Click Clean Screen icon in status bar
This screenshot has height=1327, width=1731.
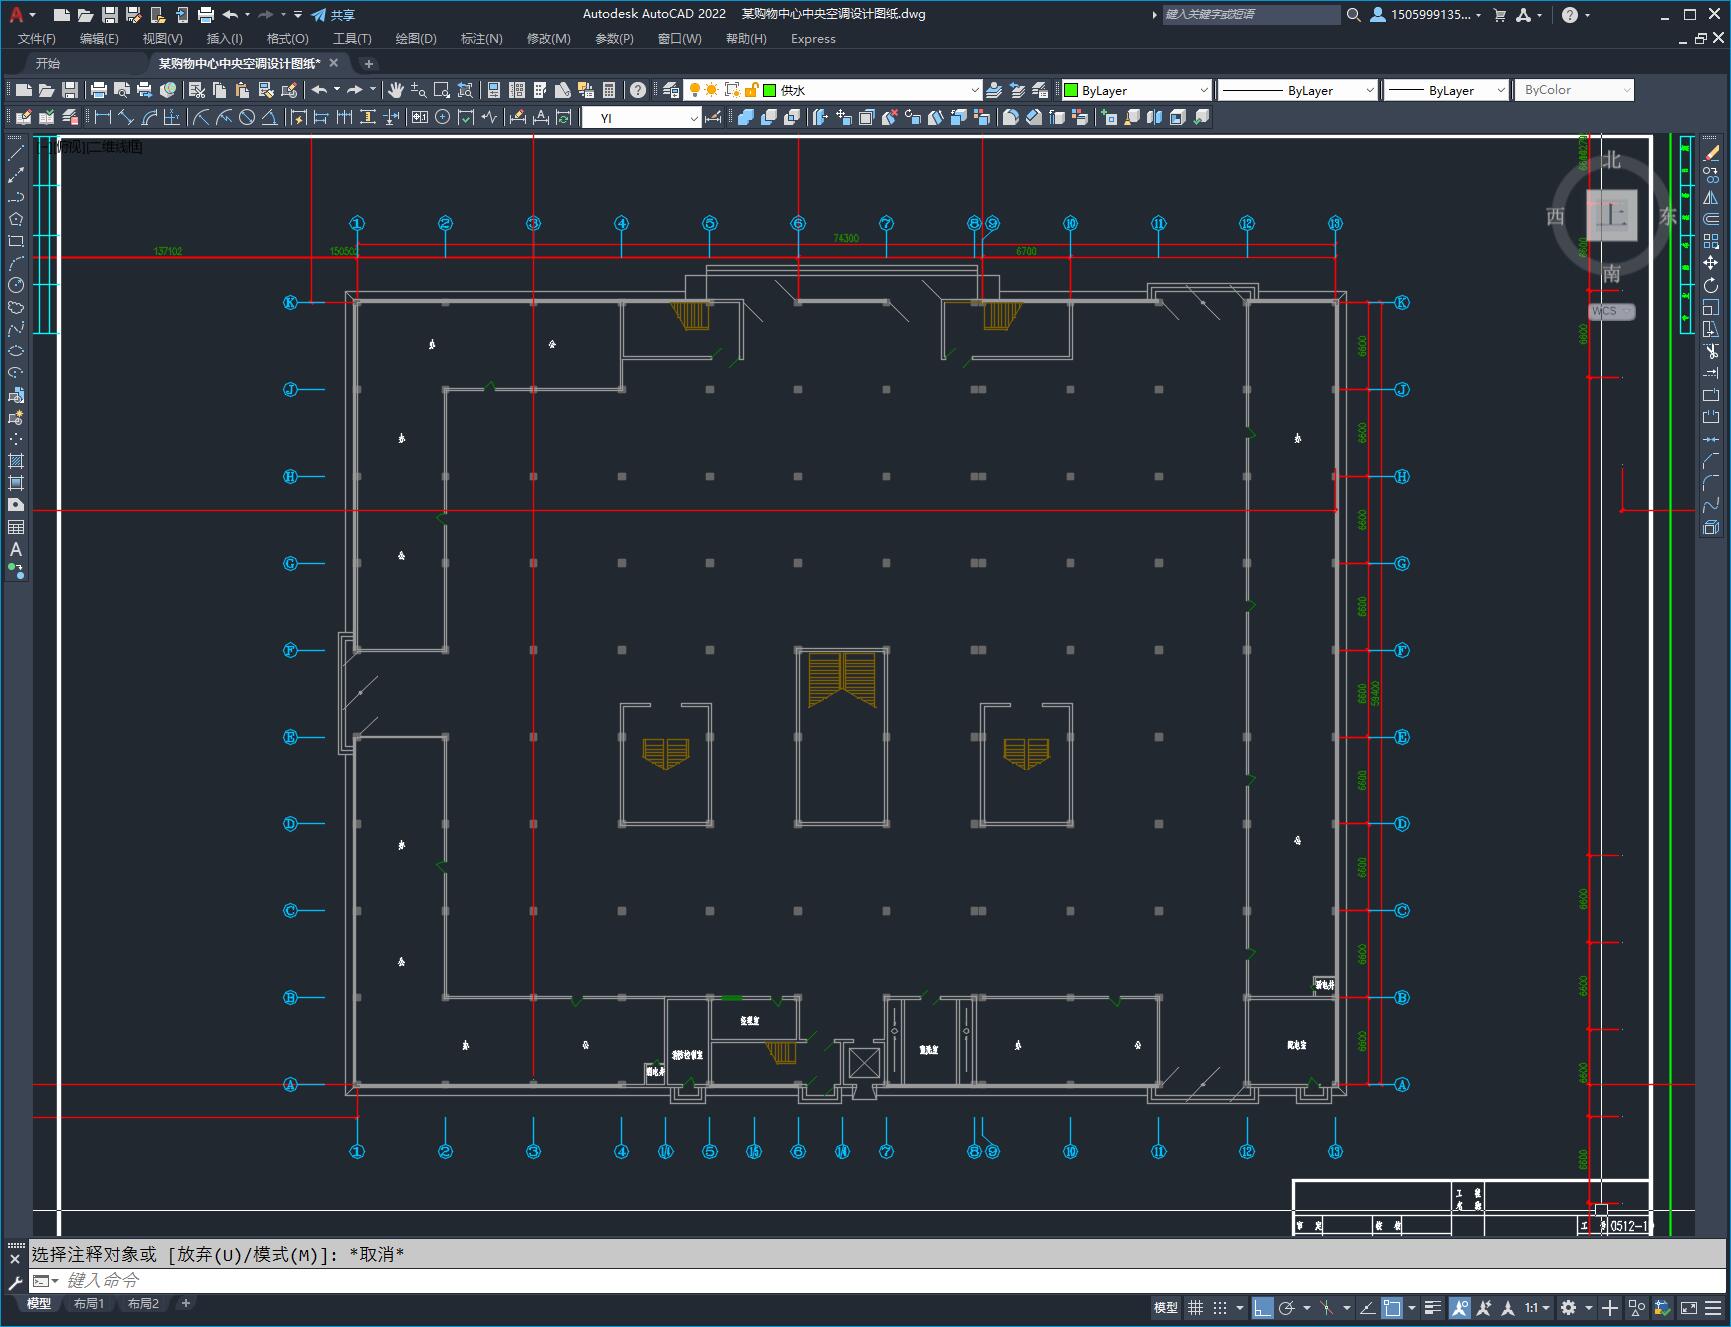tap(1689, 1307)
